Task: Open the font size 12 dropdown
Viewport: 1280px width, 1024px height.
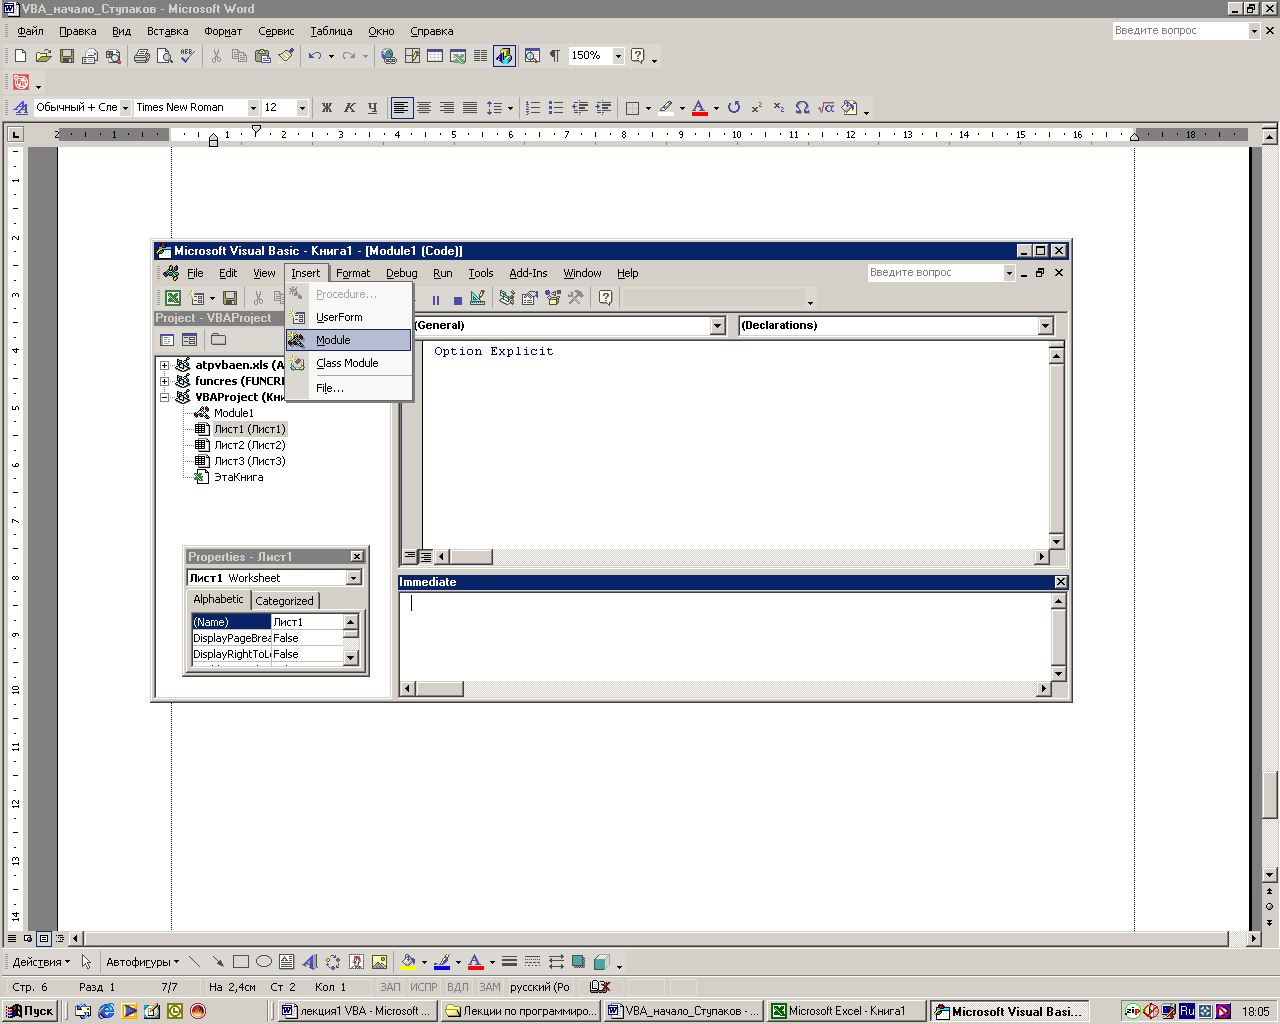Action: pos(302,108)
